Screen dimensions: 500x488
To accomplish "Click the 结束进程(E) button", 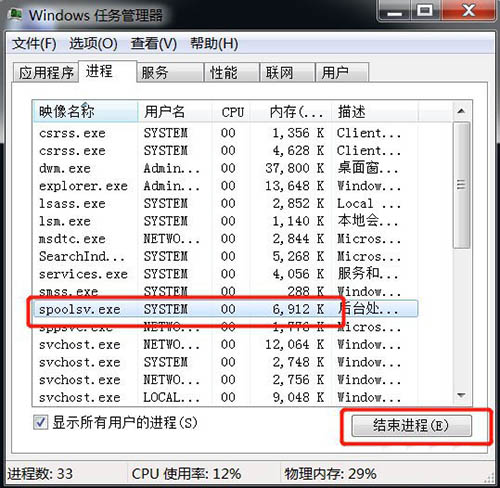I will pyautogui.click(x=412, y=426).
